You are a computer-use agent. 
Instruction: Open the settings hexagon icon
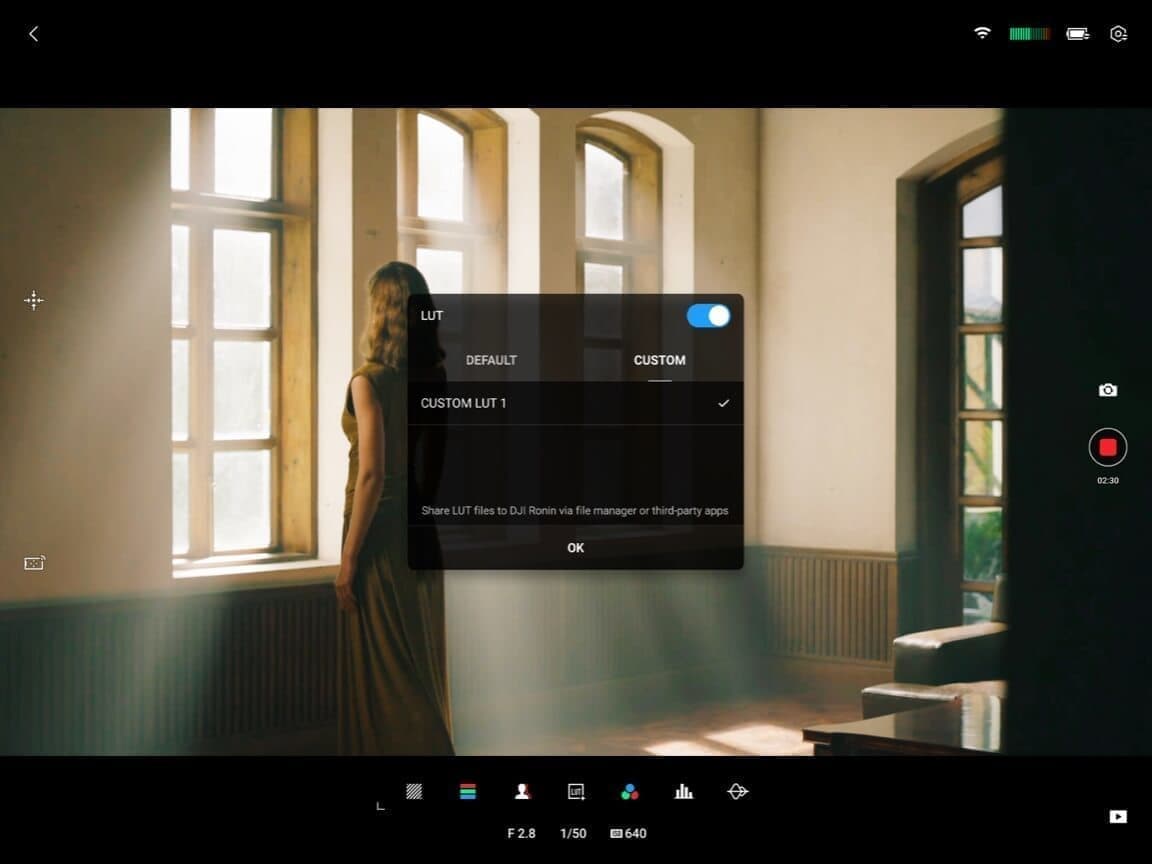coord(1118,34)
